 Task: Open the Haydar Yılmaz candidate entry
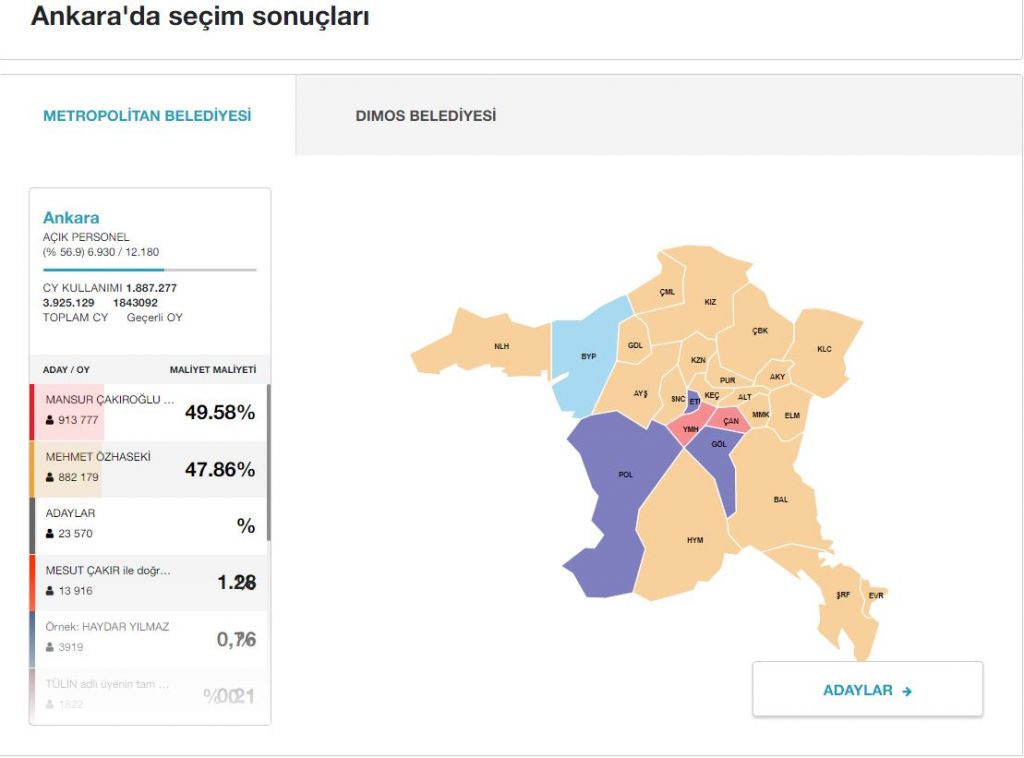coord(150,638)
